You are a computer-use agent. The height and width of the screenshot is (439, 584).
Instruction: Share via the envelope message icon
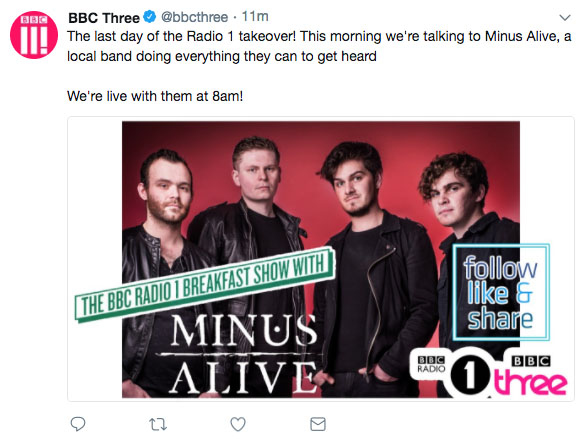(318, 424)
